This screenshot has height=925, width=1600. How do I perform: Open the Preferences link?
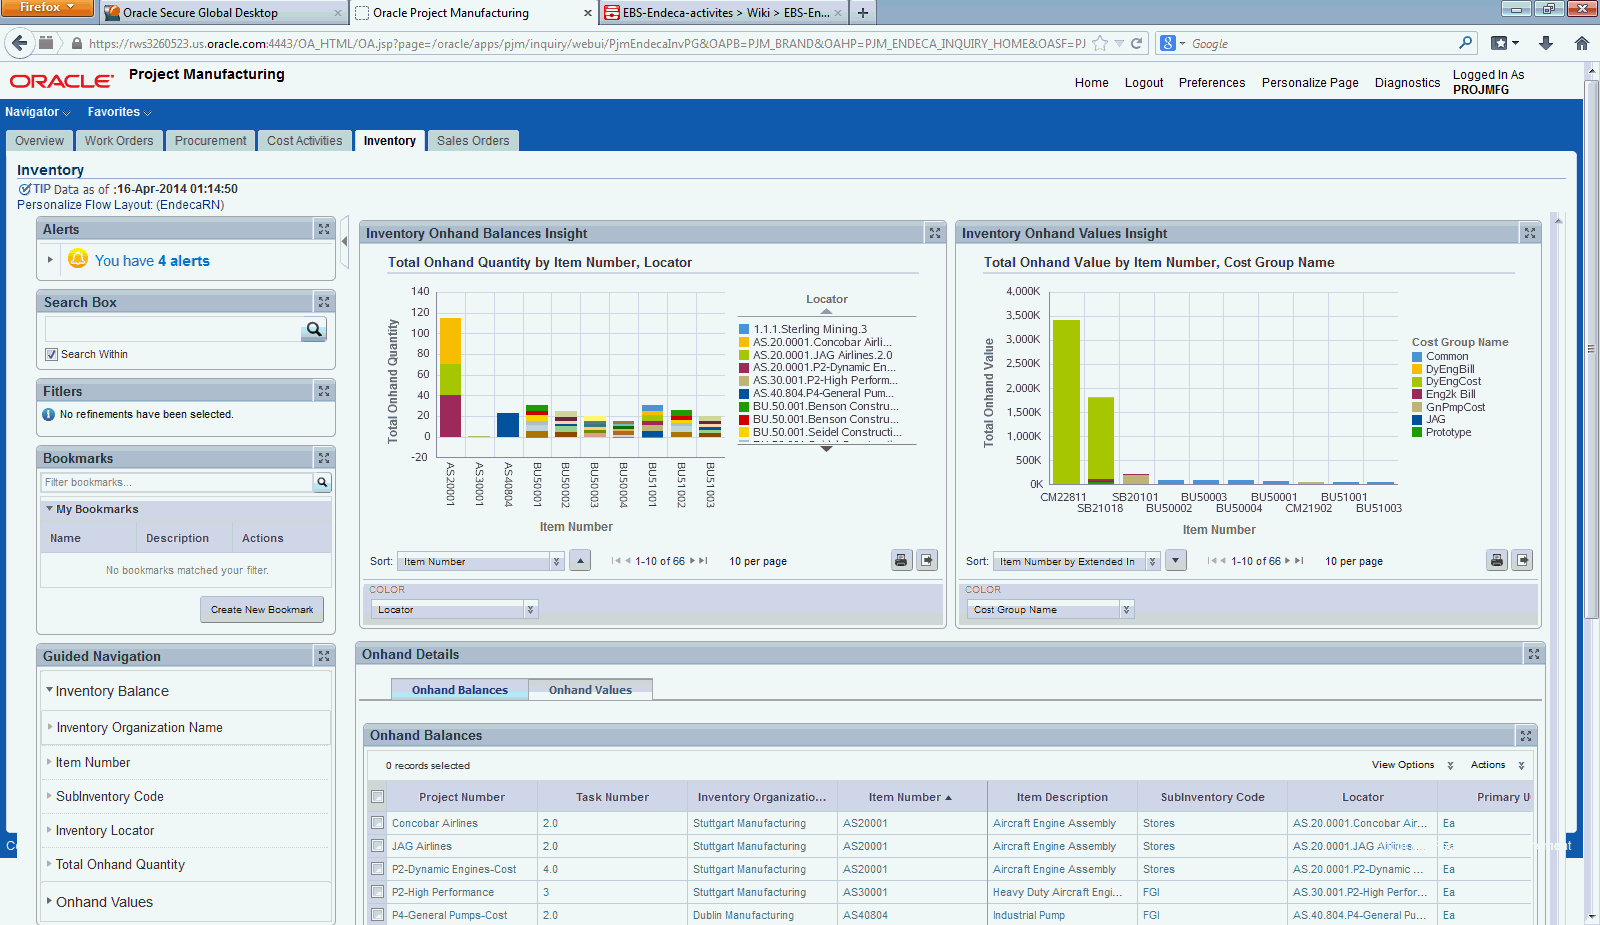tap(1212, 83)
